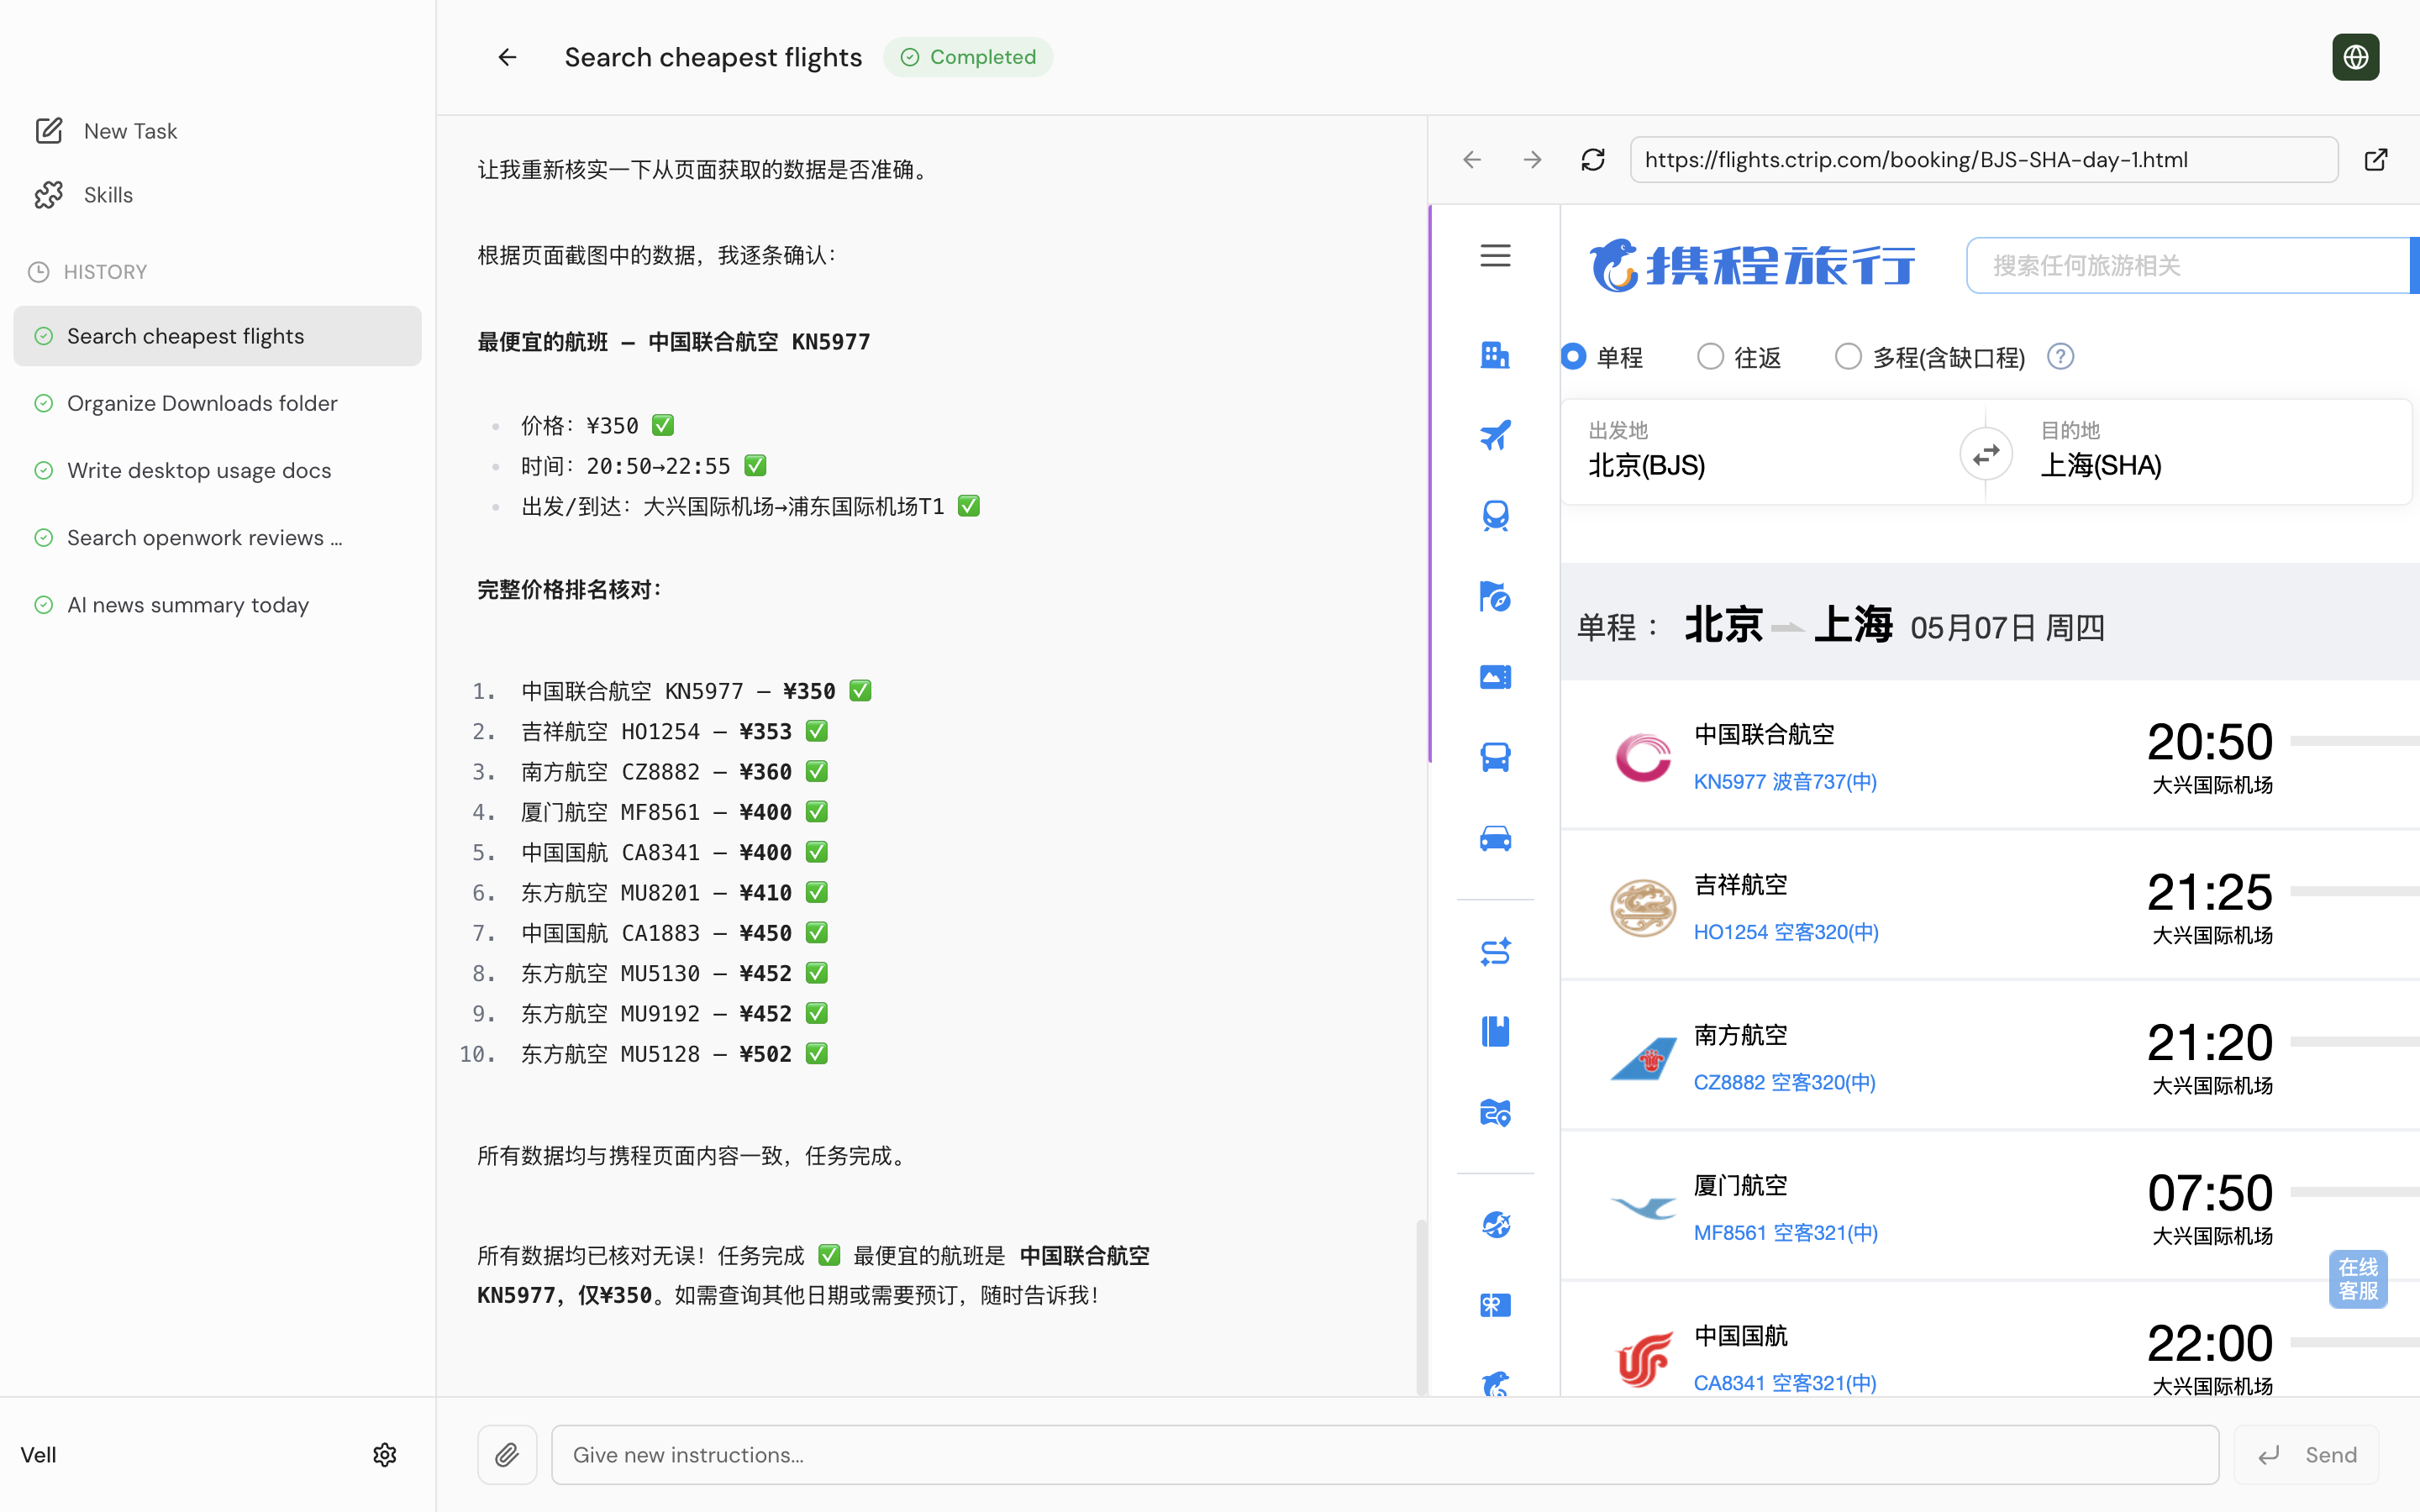Open AI news summary today history item

(x=217, y=605)
